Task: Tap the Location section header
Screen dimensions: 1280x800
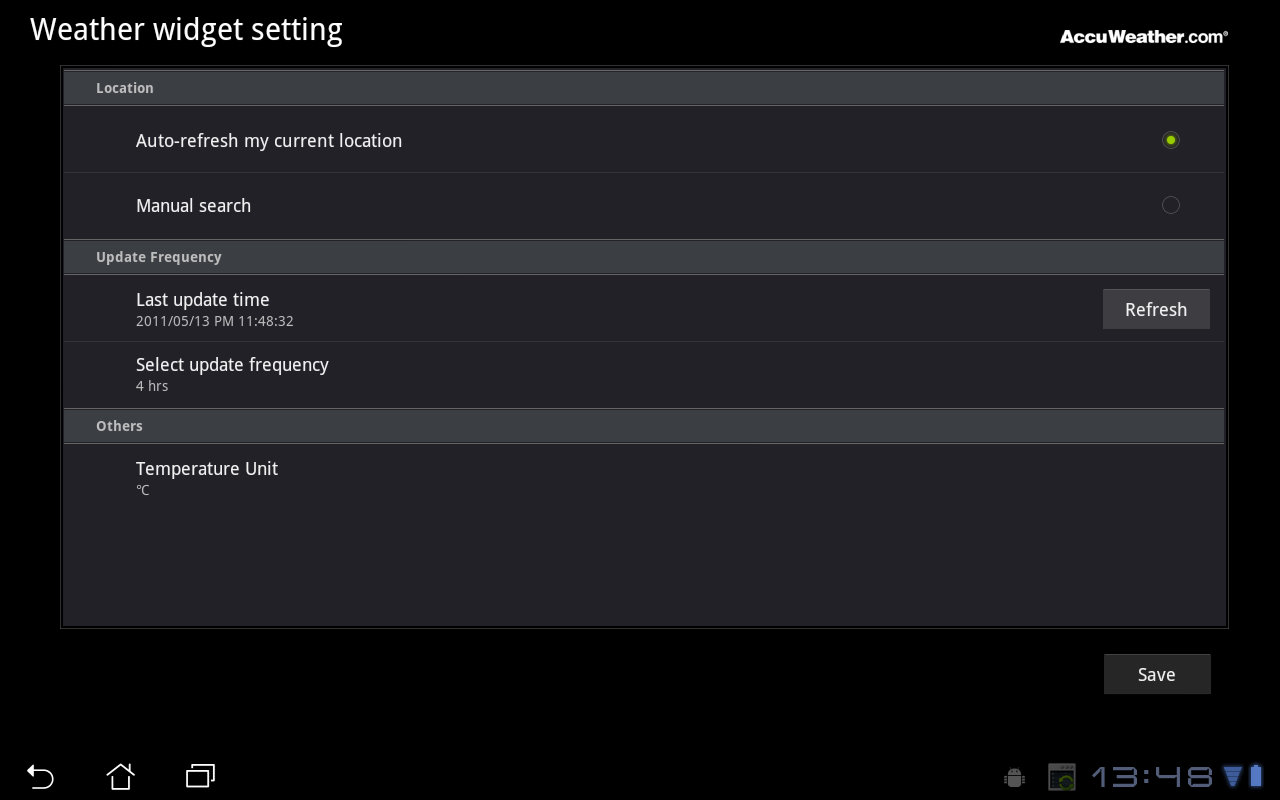Action: click(644, 88)
